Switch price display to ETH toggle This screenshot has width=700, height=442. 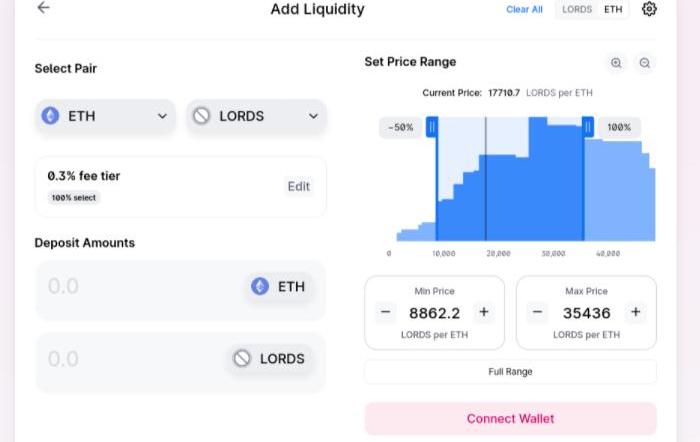pyautogui.click(x=613, y=9)
